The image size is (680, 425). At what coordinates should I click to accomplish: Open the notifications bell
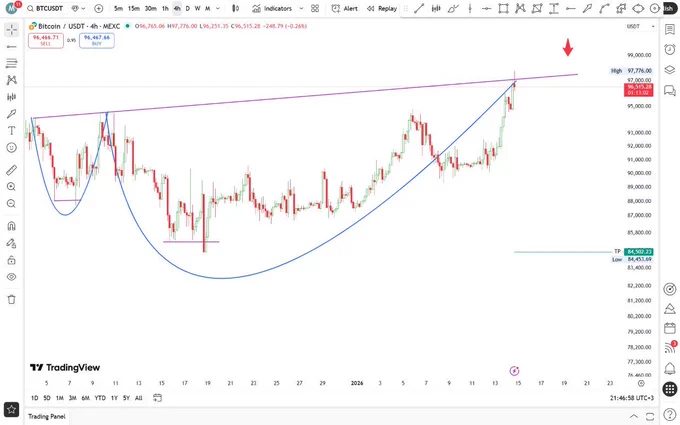[x=670, y=368]
